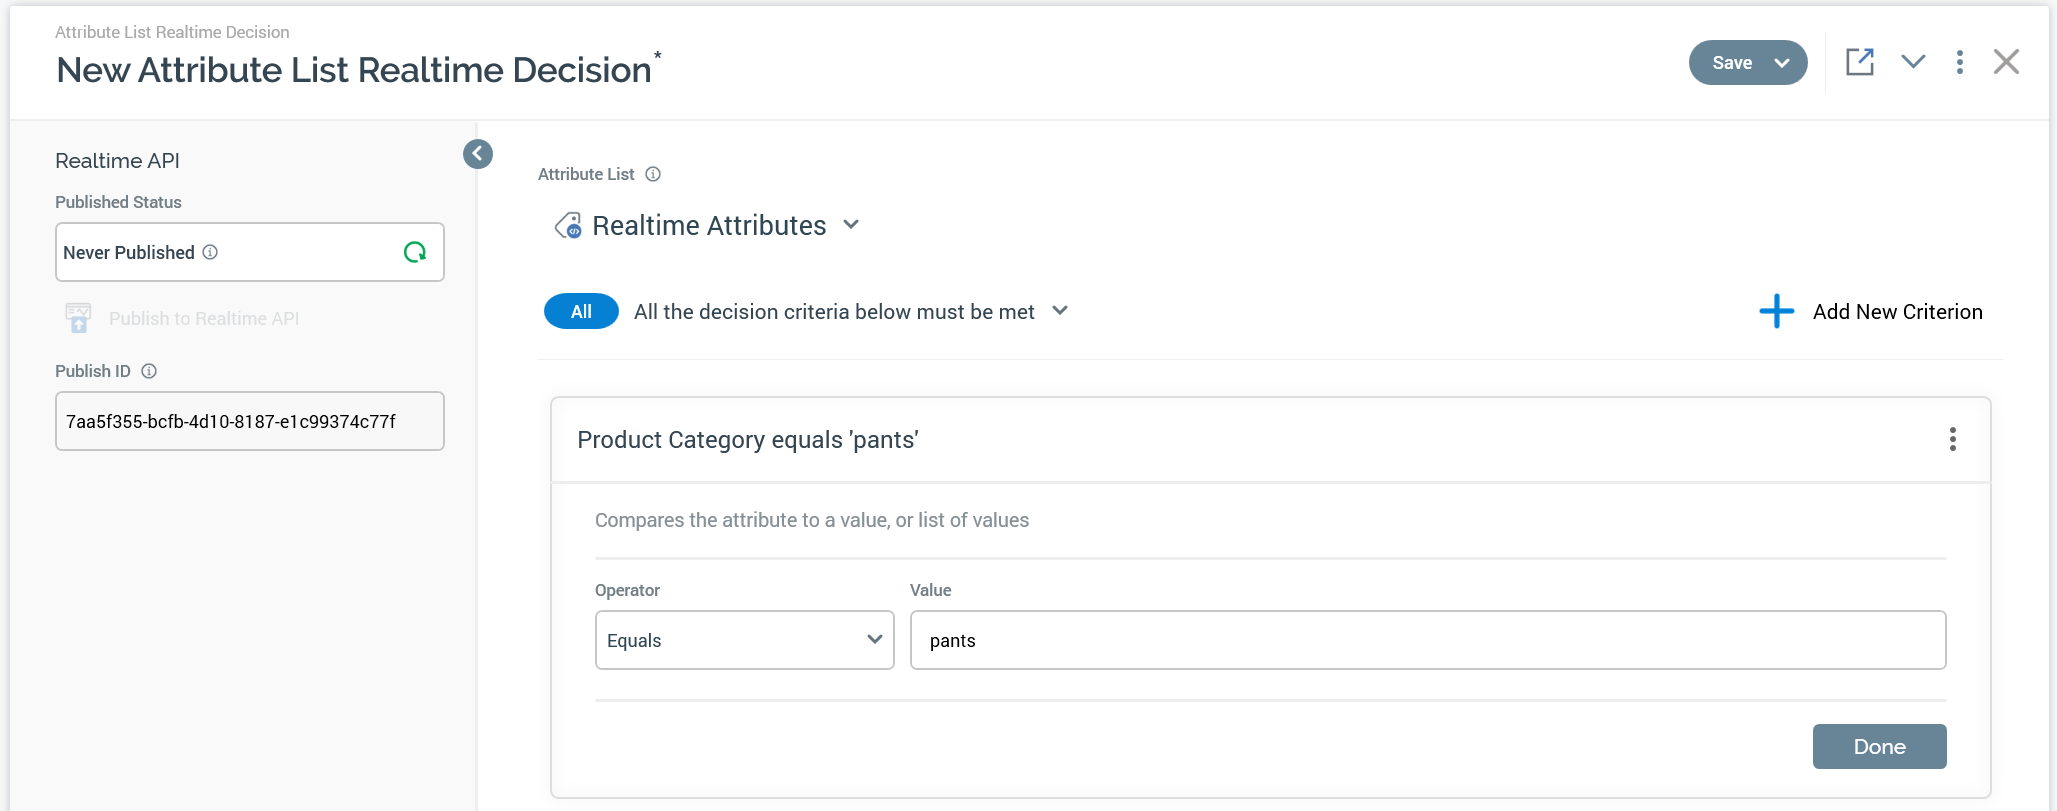Click the Value field containing pants

(1427, 640)
